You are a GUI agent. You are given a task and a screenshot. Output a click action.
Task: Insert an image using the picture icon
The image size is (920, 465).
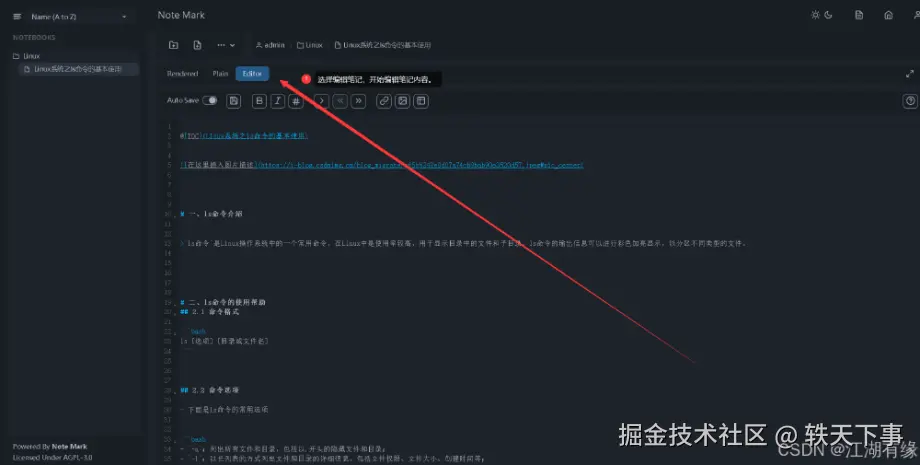(402, 101)
